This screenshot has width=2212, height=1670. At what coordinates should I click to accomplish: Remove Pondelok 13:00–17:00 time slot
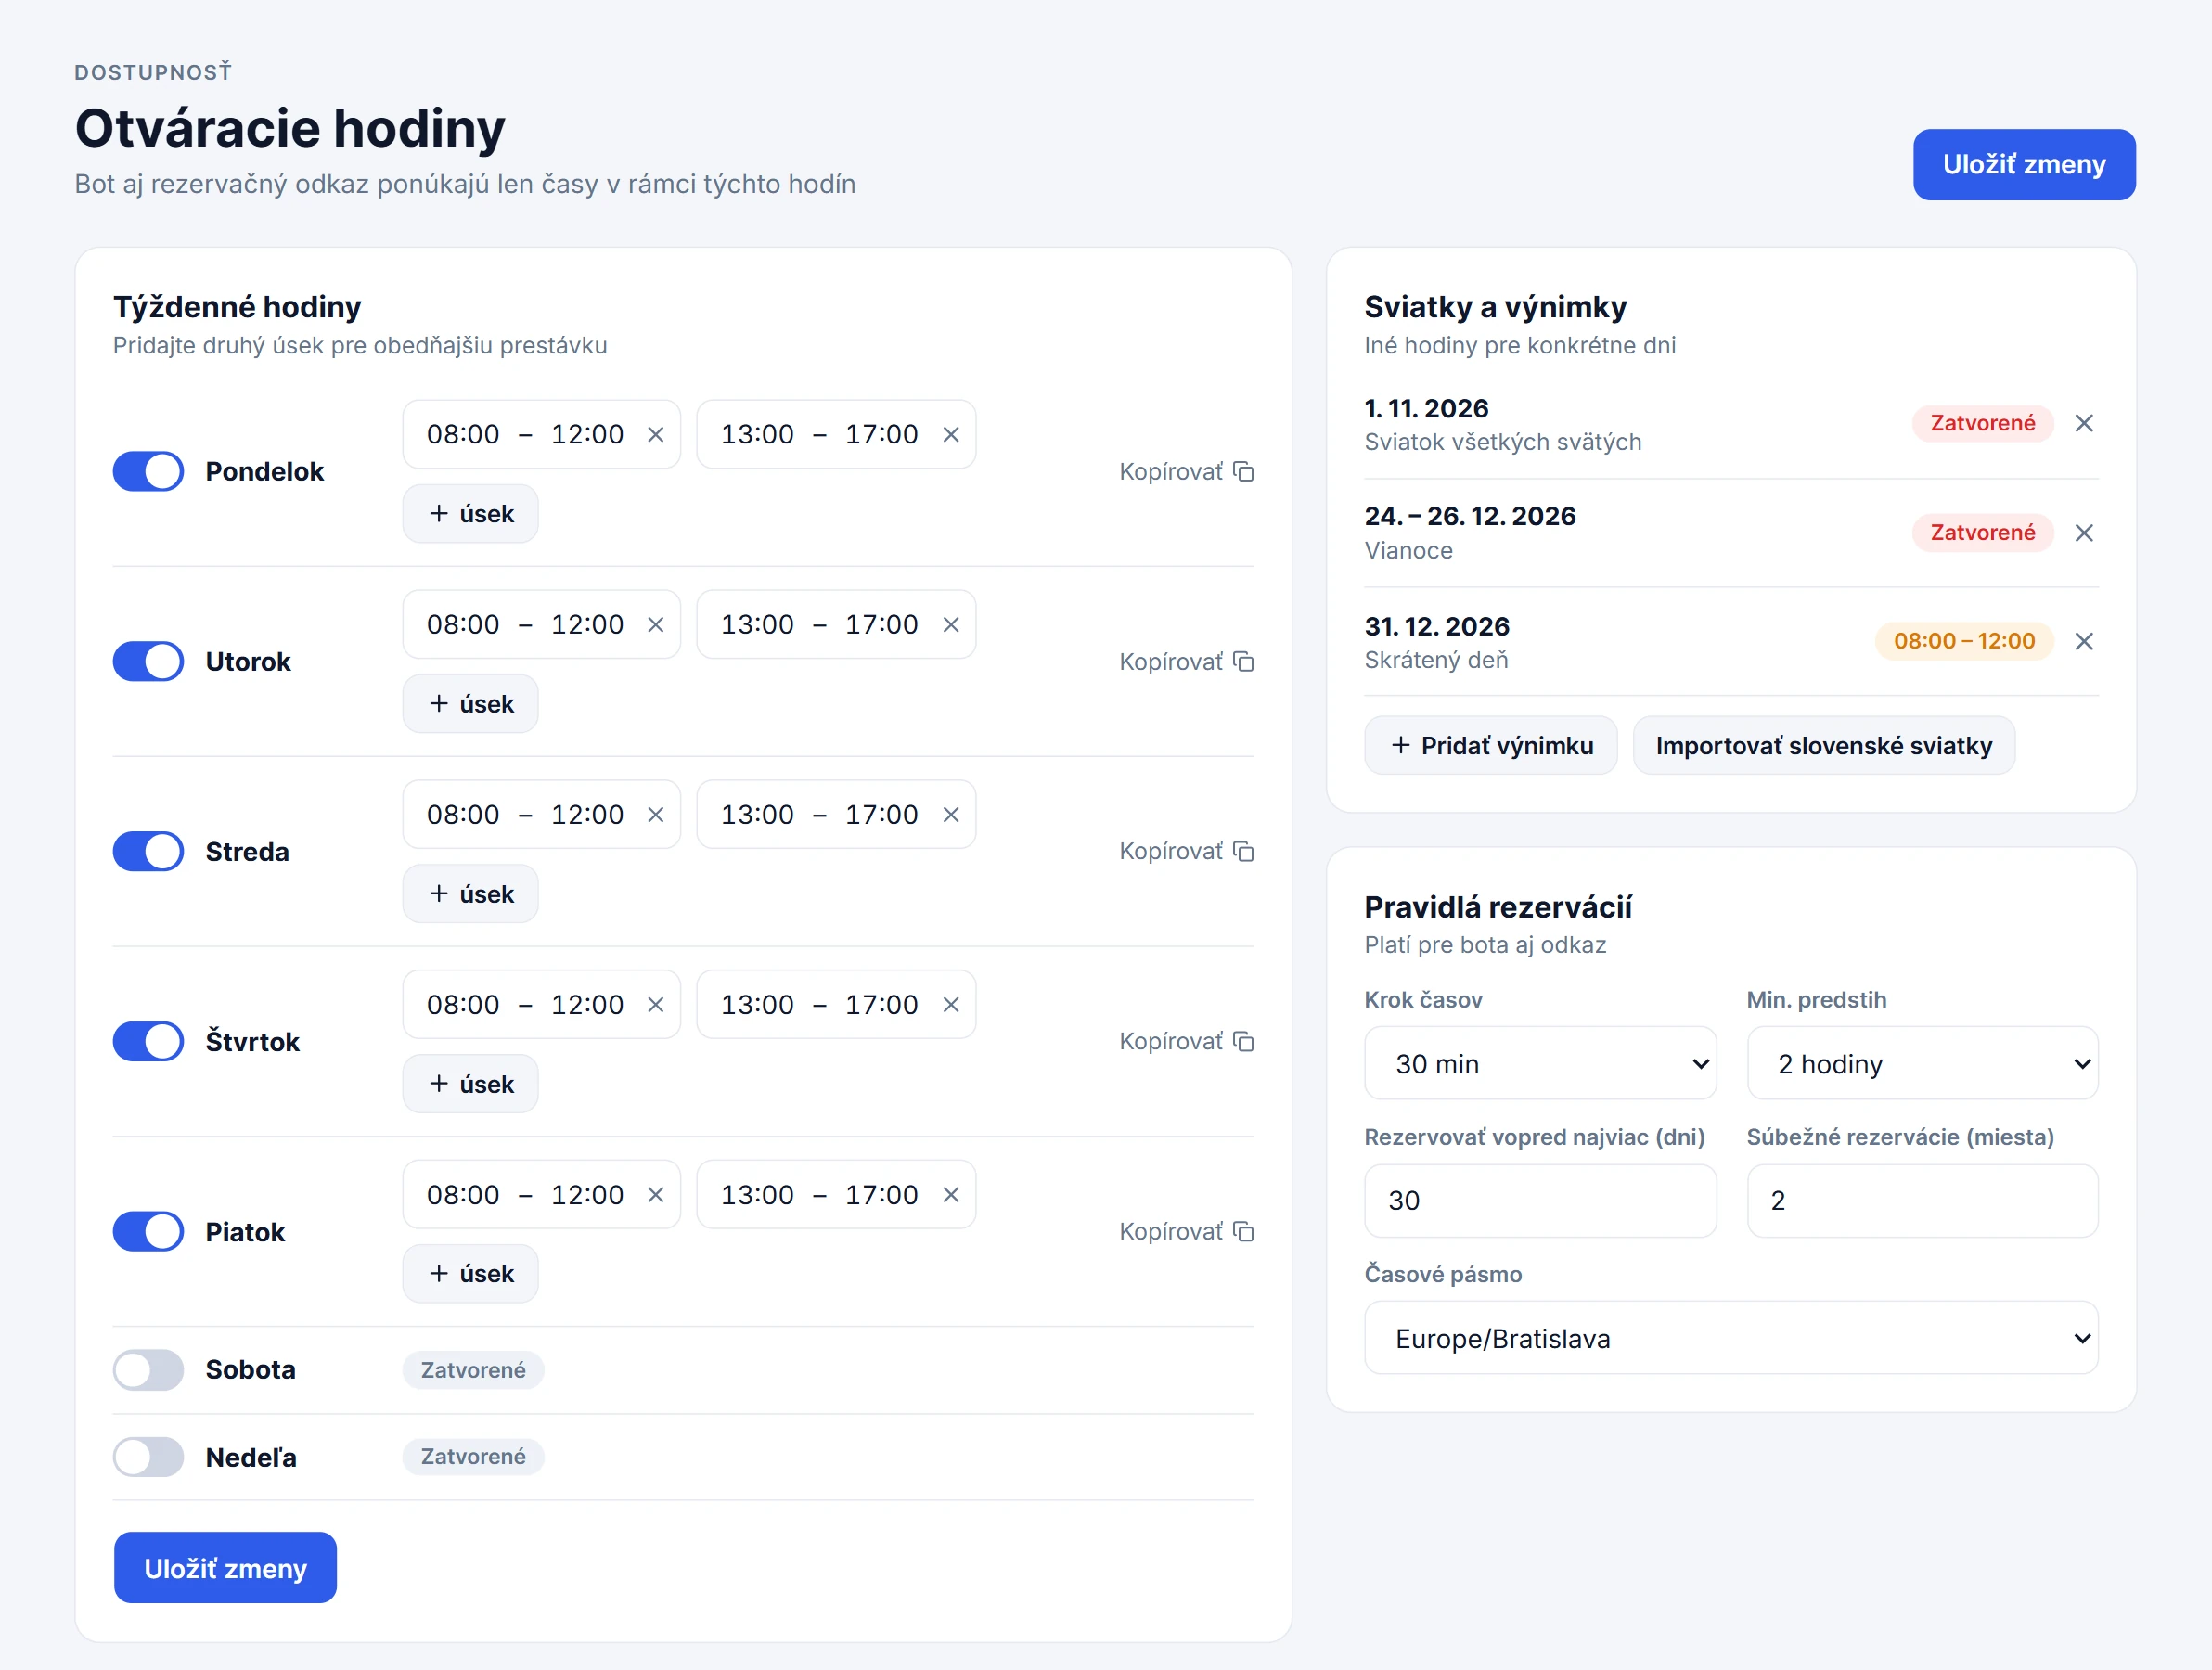point(951,435)
